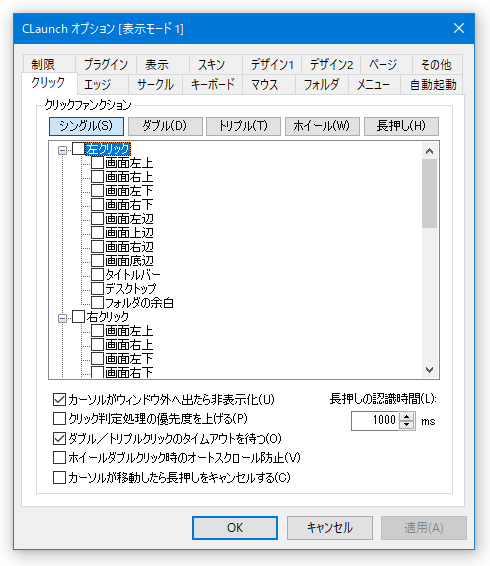Viewport: 490px width, 566px height.
Task: Check タイトルバー checkbox
Action: pyautogui.click(x=97, y=275)
